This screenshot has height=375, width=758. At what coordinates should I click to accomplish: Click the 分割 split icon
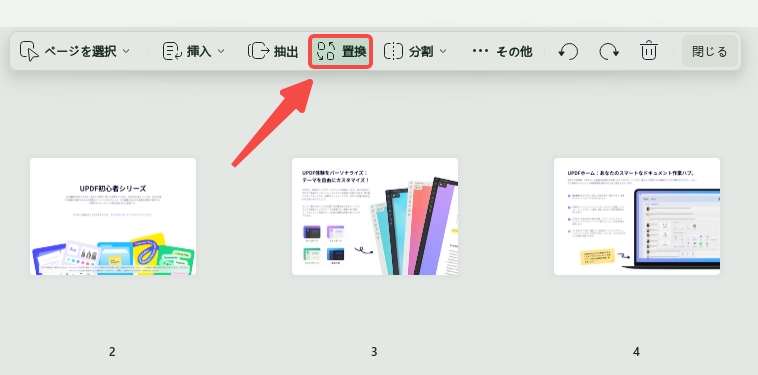click(x=394, y=51)
